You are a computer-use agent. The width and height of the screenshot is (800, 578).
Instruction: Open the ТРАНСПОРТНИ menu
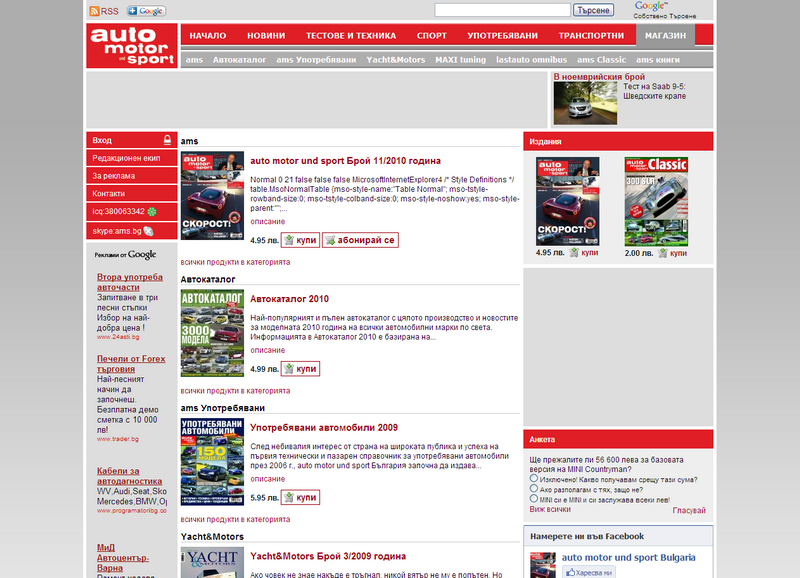click(x=591, y=36)
